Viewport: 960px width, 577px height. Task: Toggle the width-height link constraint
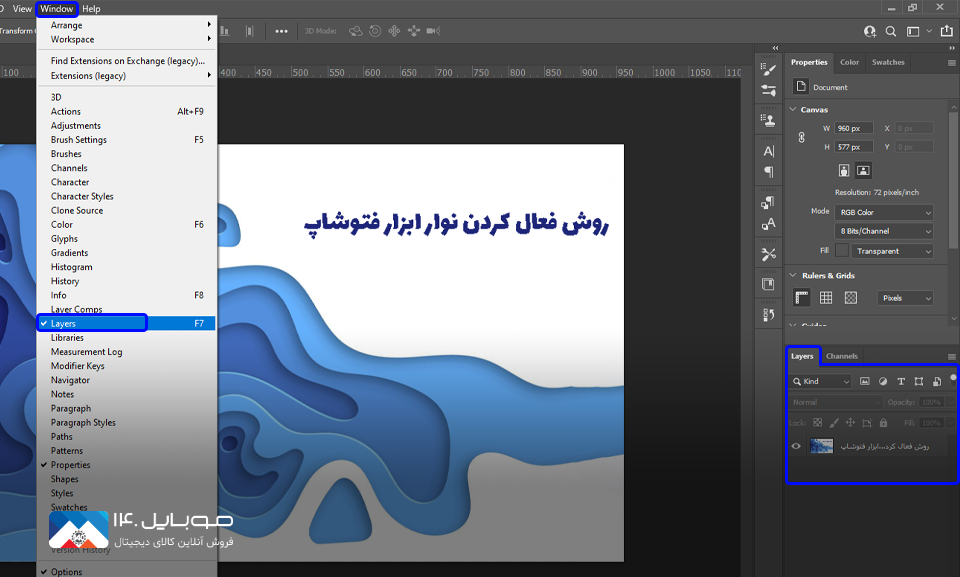(x=801, y=137)
